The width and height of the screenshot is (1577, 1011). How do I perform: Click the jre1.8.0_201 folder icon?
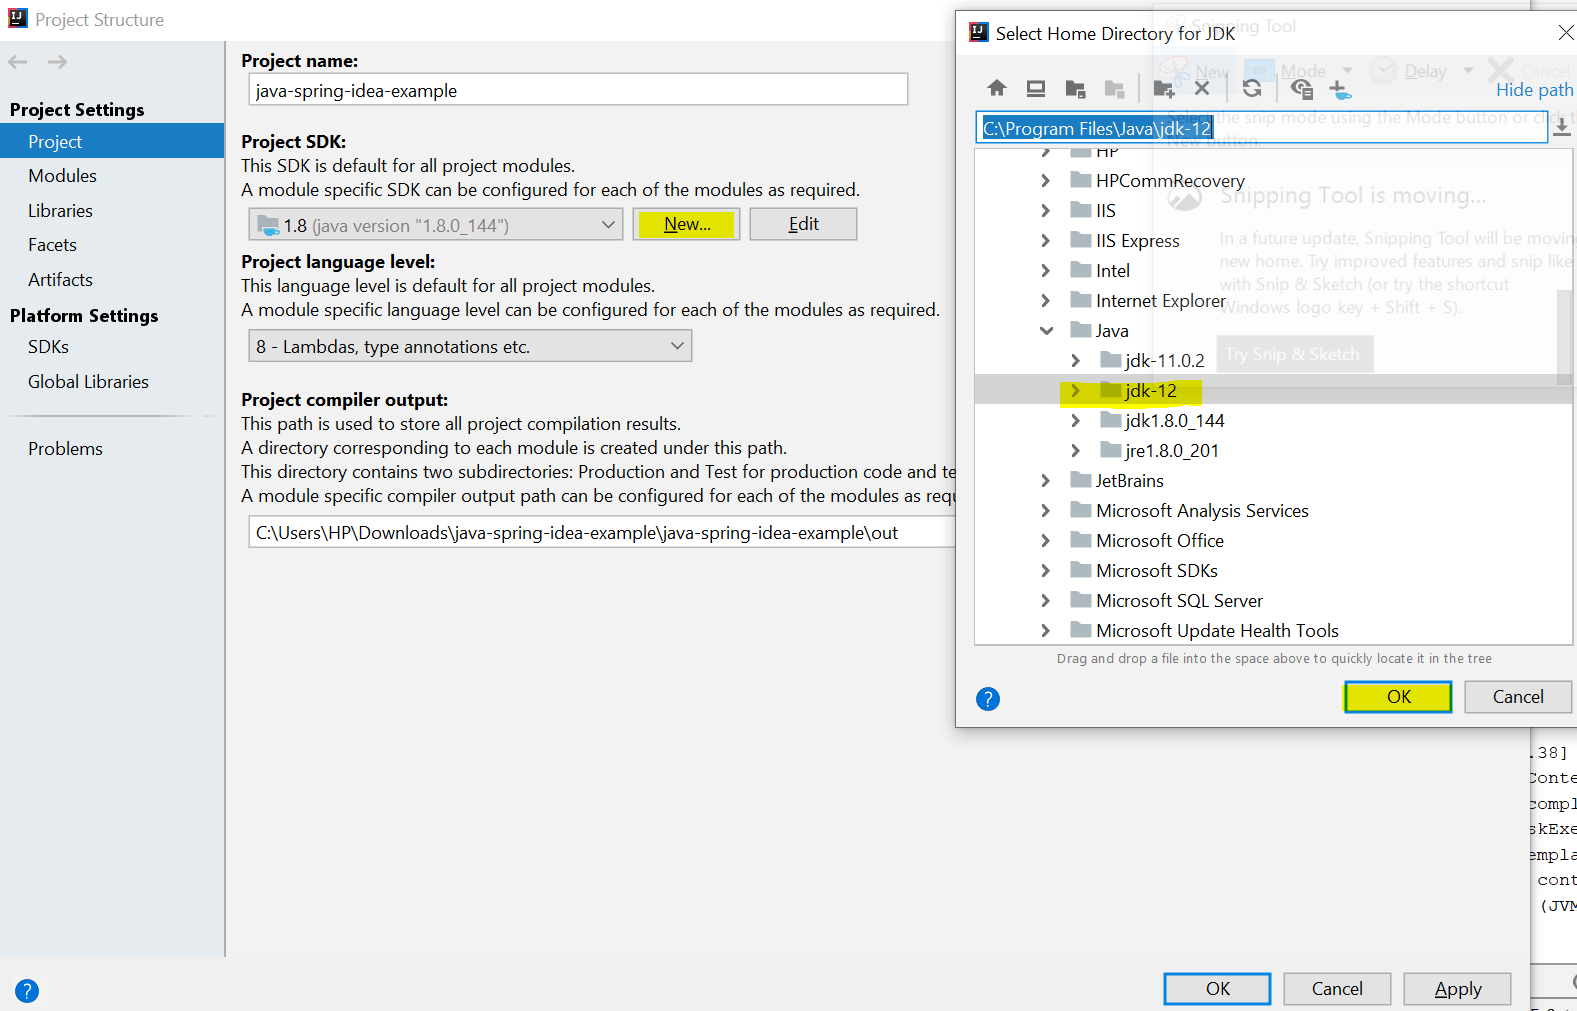click(1110, 449)
